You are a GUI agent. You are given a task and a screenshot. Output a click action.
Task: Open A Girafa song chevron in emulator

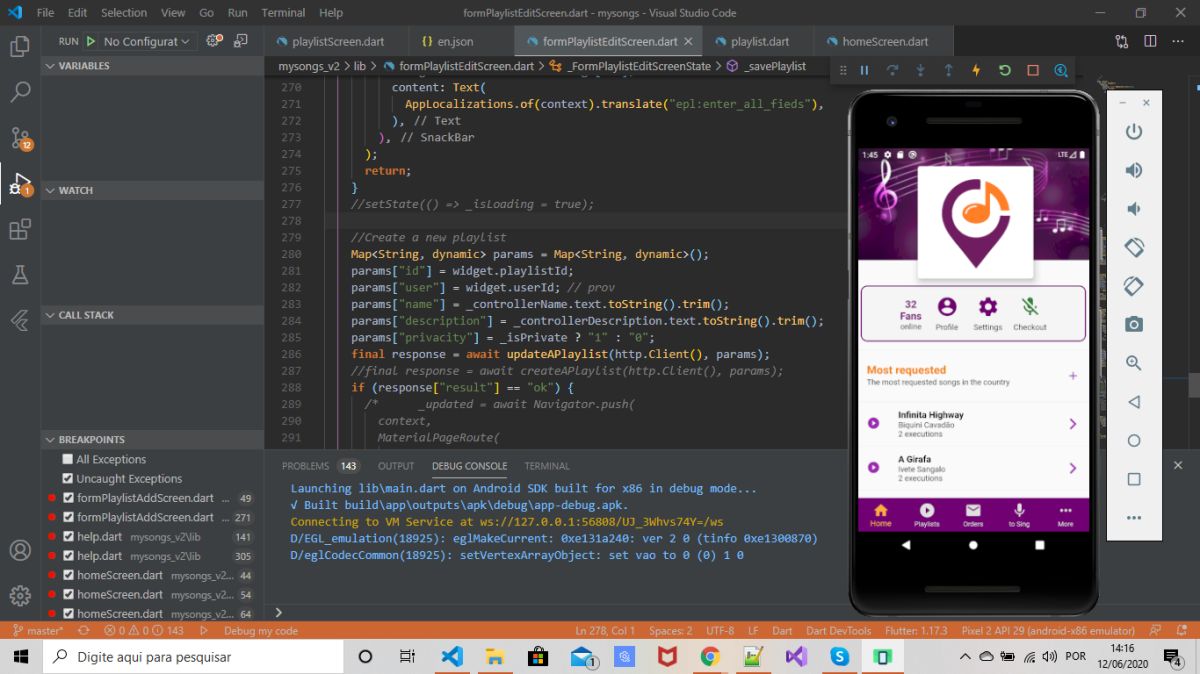pos(1073,468)
